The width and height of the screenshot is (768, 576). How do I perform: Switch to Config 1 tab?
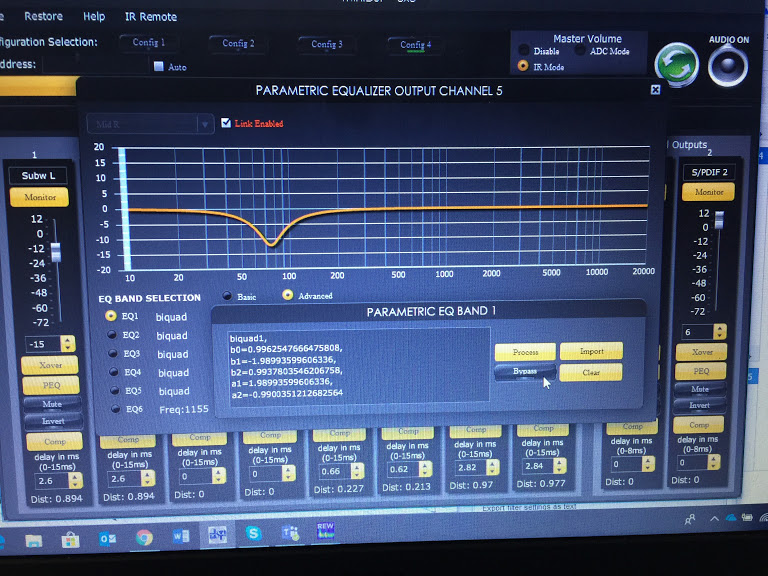(148, 43)
